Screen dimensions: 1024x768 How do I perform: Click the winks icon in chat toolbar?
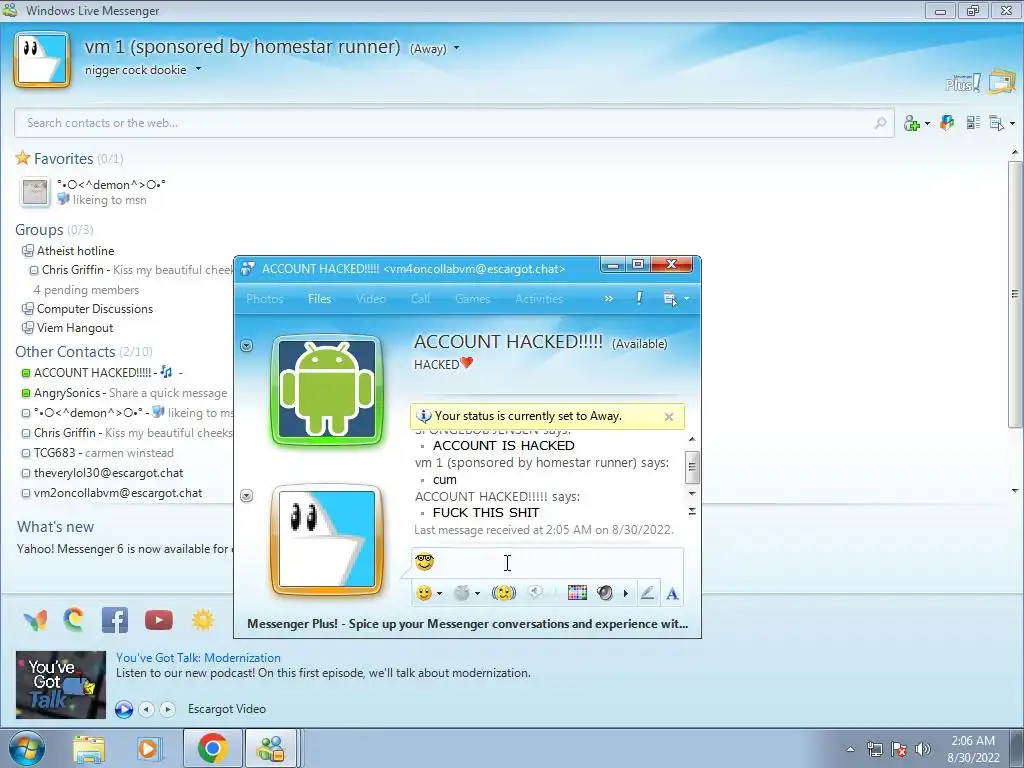click(504, 593)
